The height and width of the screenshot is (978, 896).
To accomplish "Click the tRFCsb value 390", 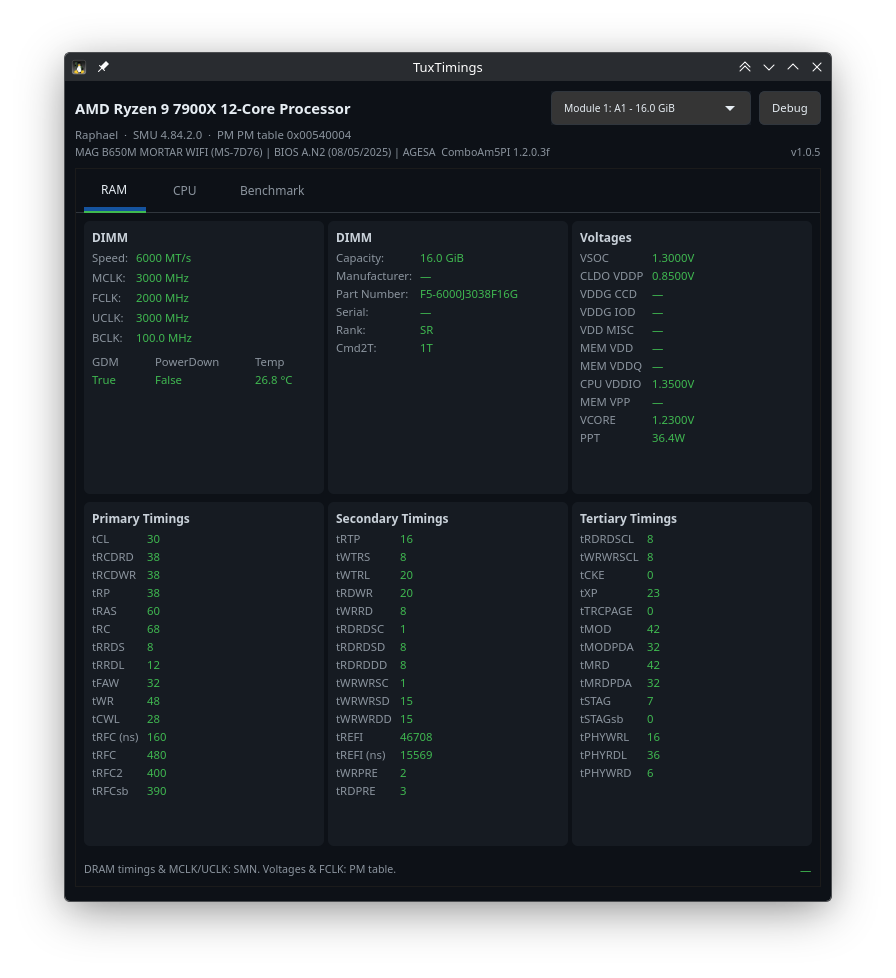I will click(x=157, y=792).
